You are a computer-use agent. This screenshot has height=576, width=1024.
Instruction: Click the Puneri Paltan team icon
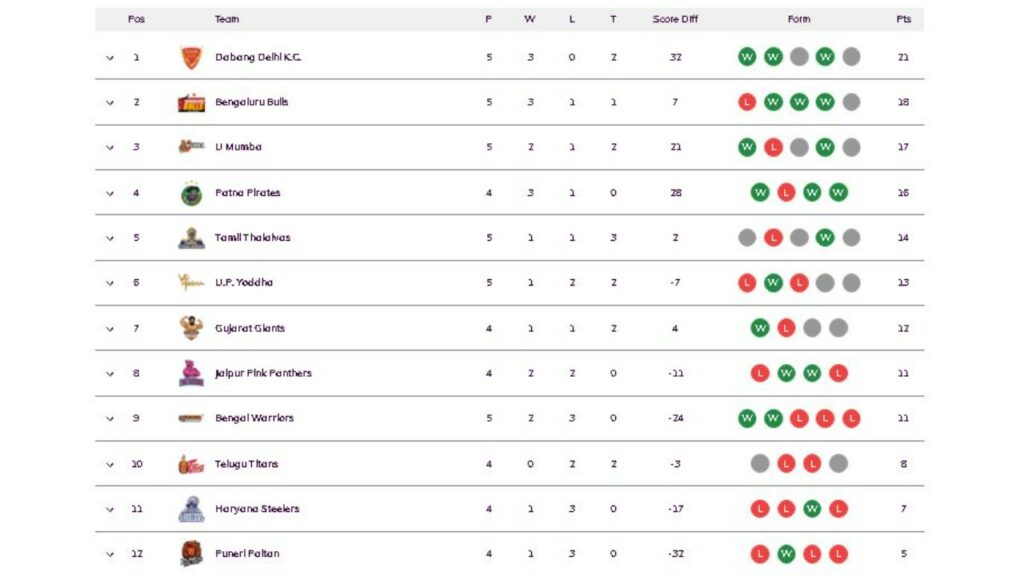190,553
